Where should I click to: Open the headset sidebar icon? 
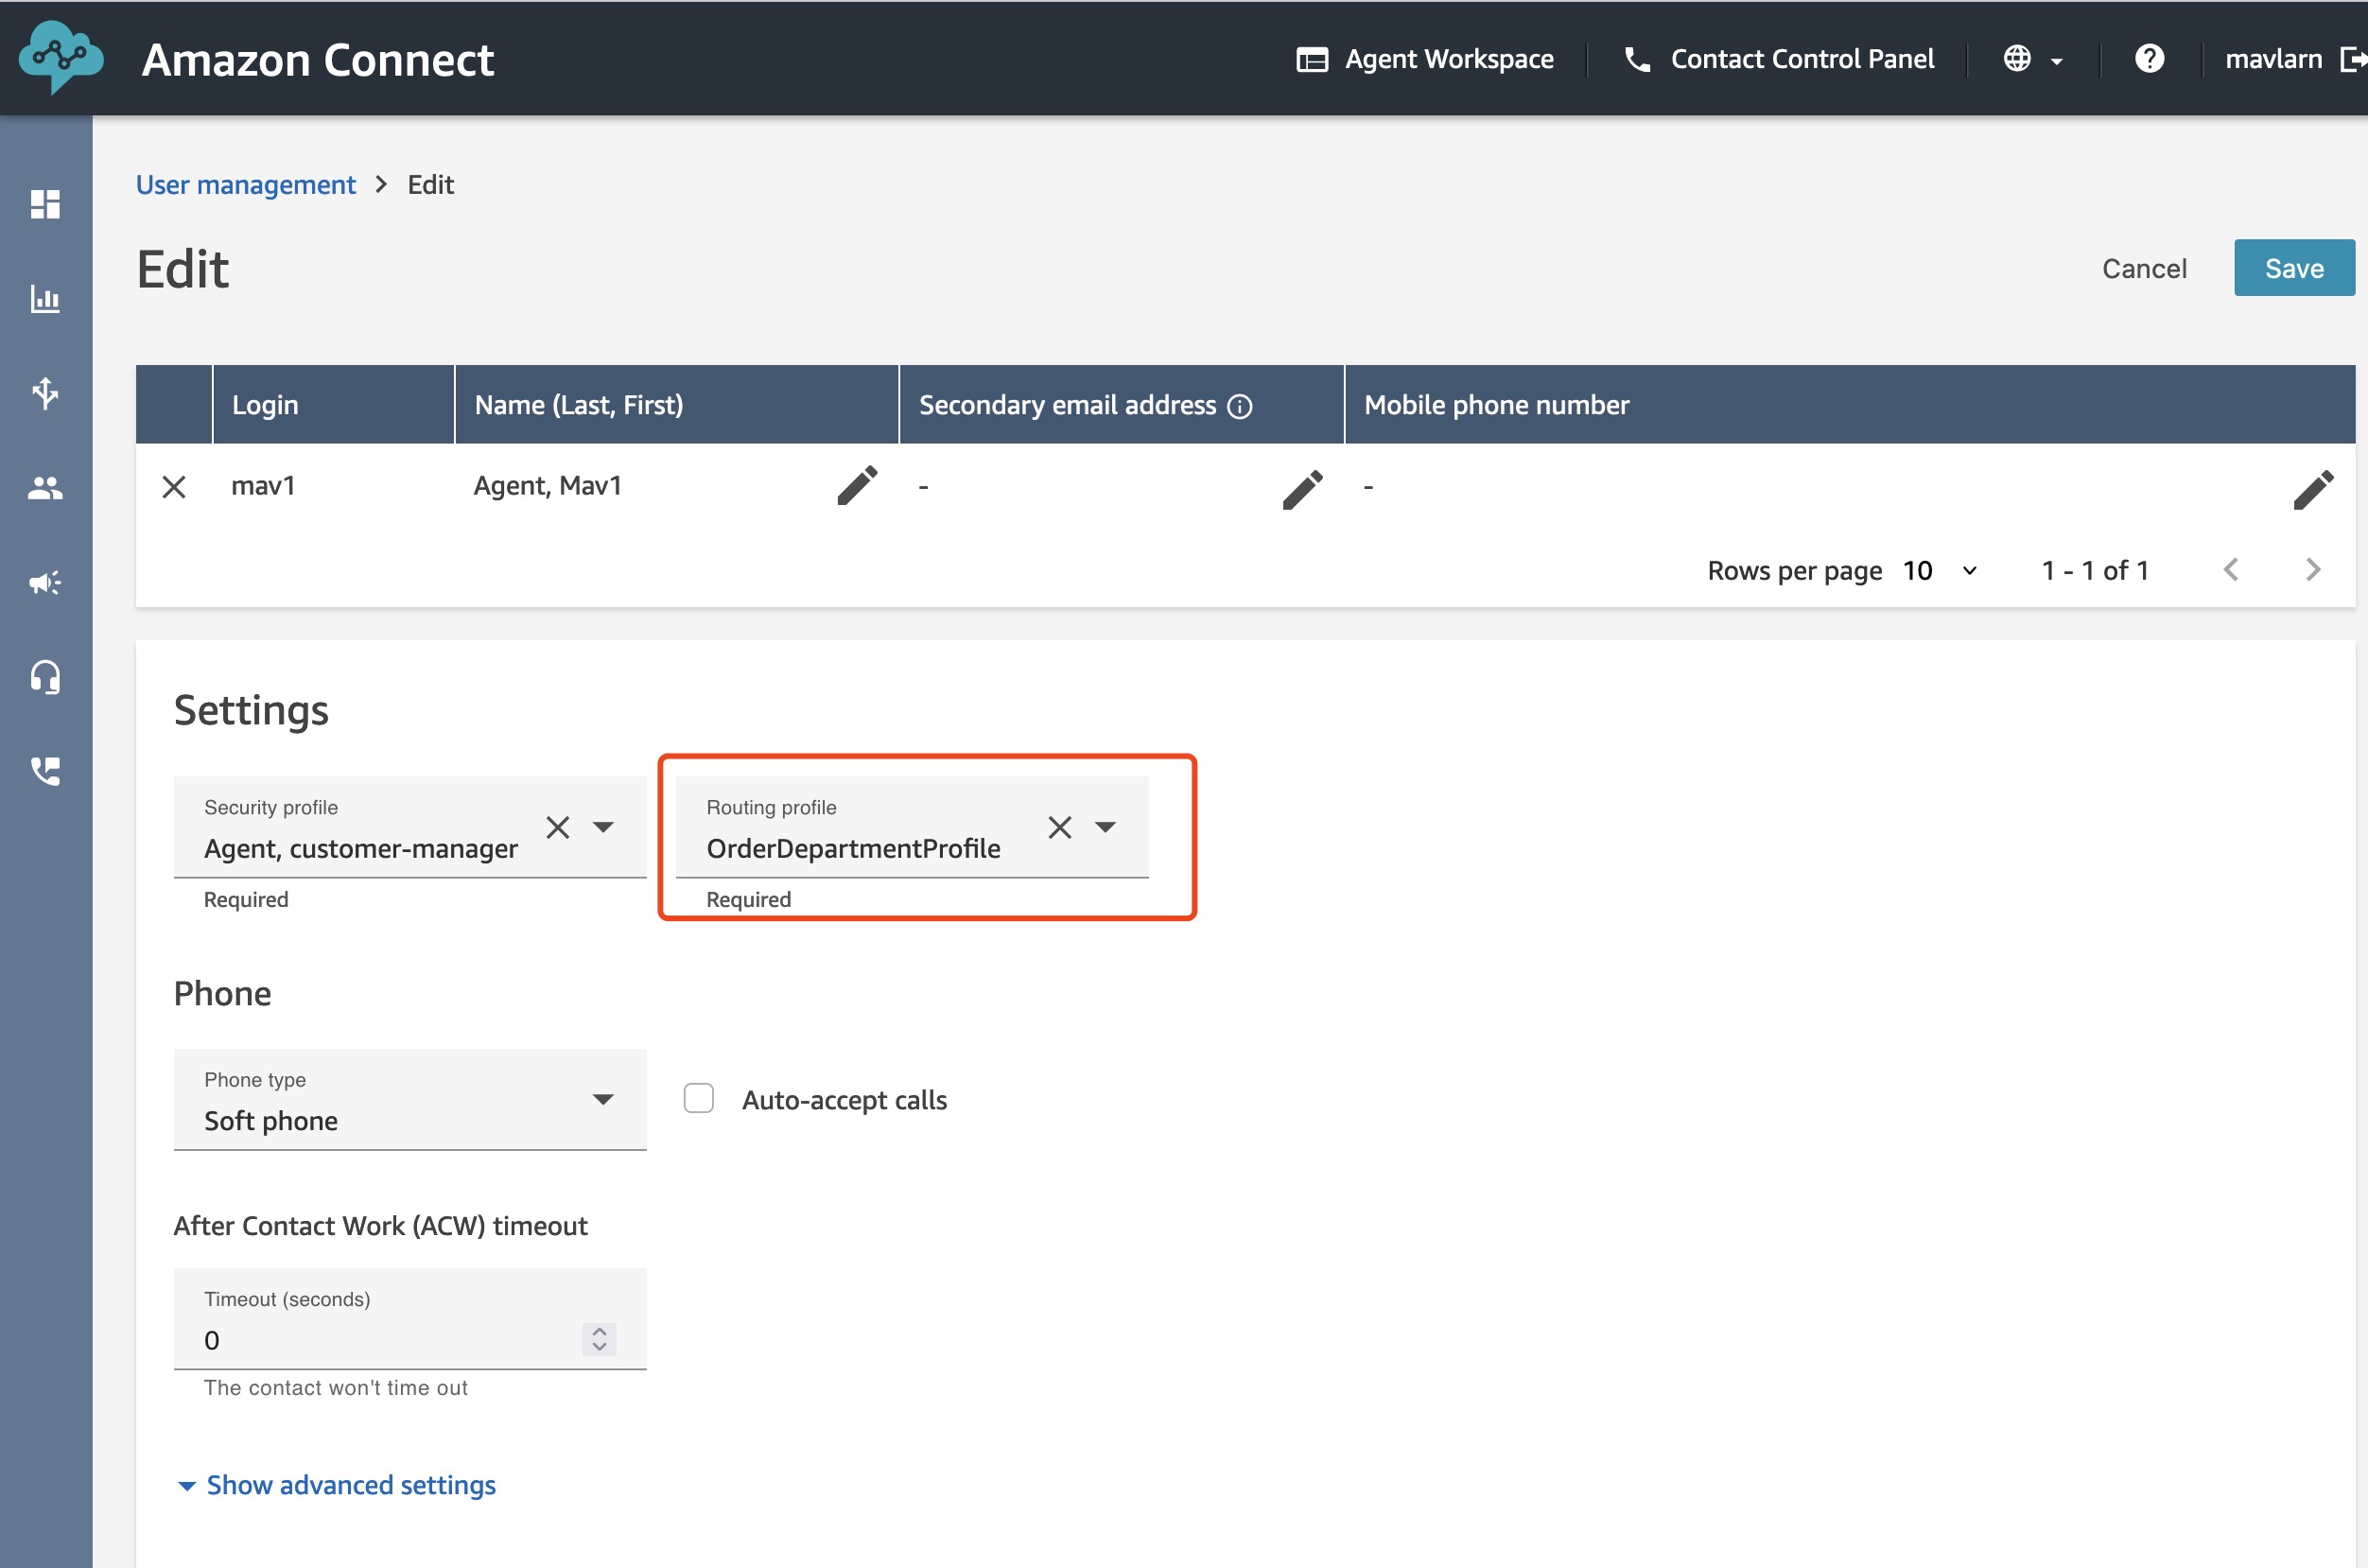click(x=45, y=677)
